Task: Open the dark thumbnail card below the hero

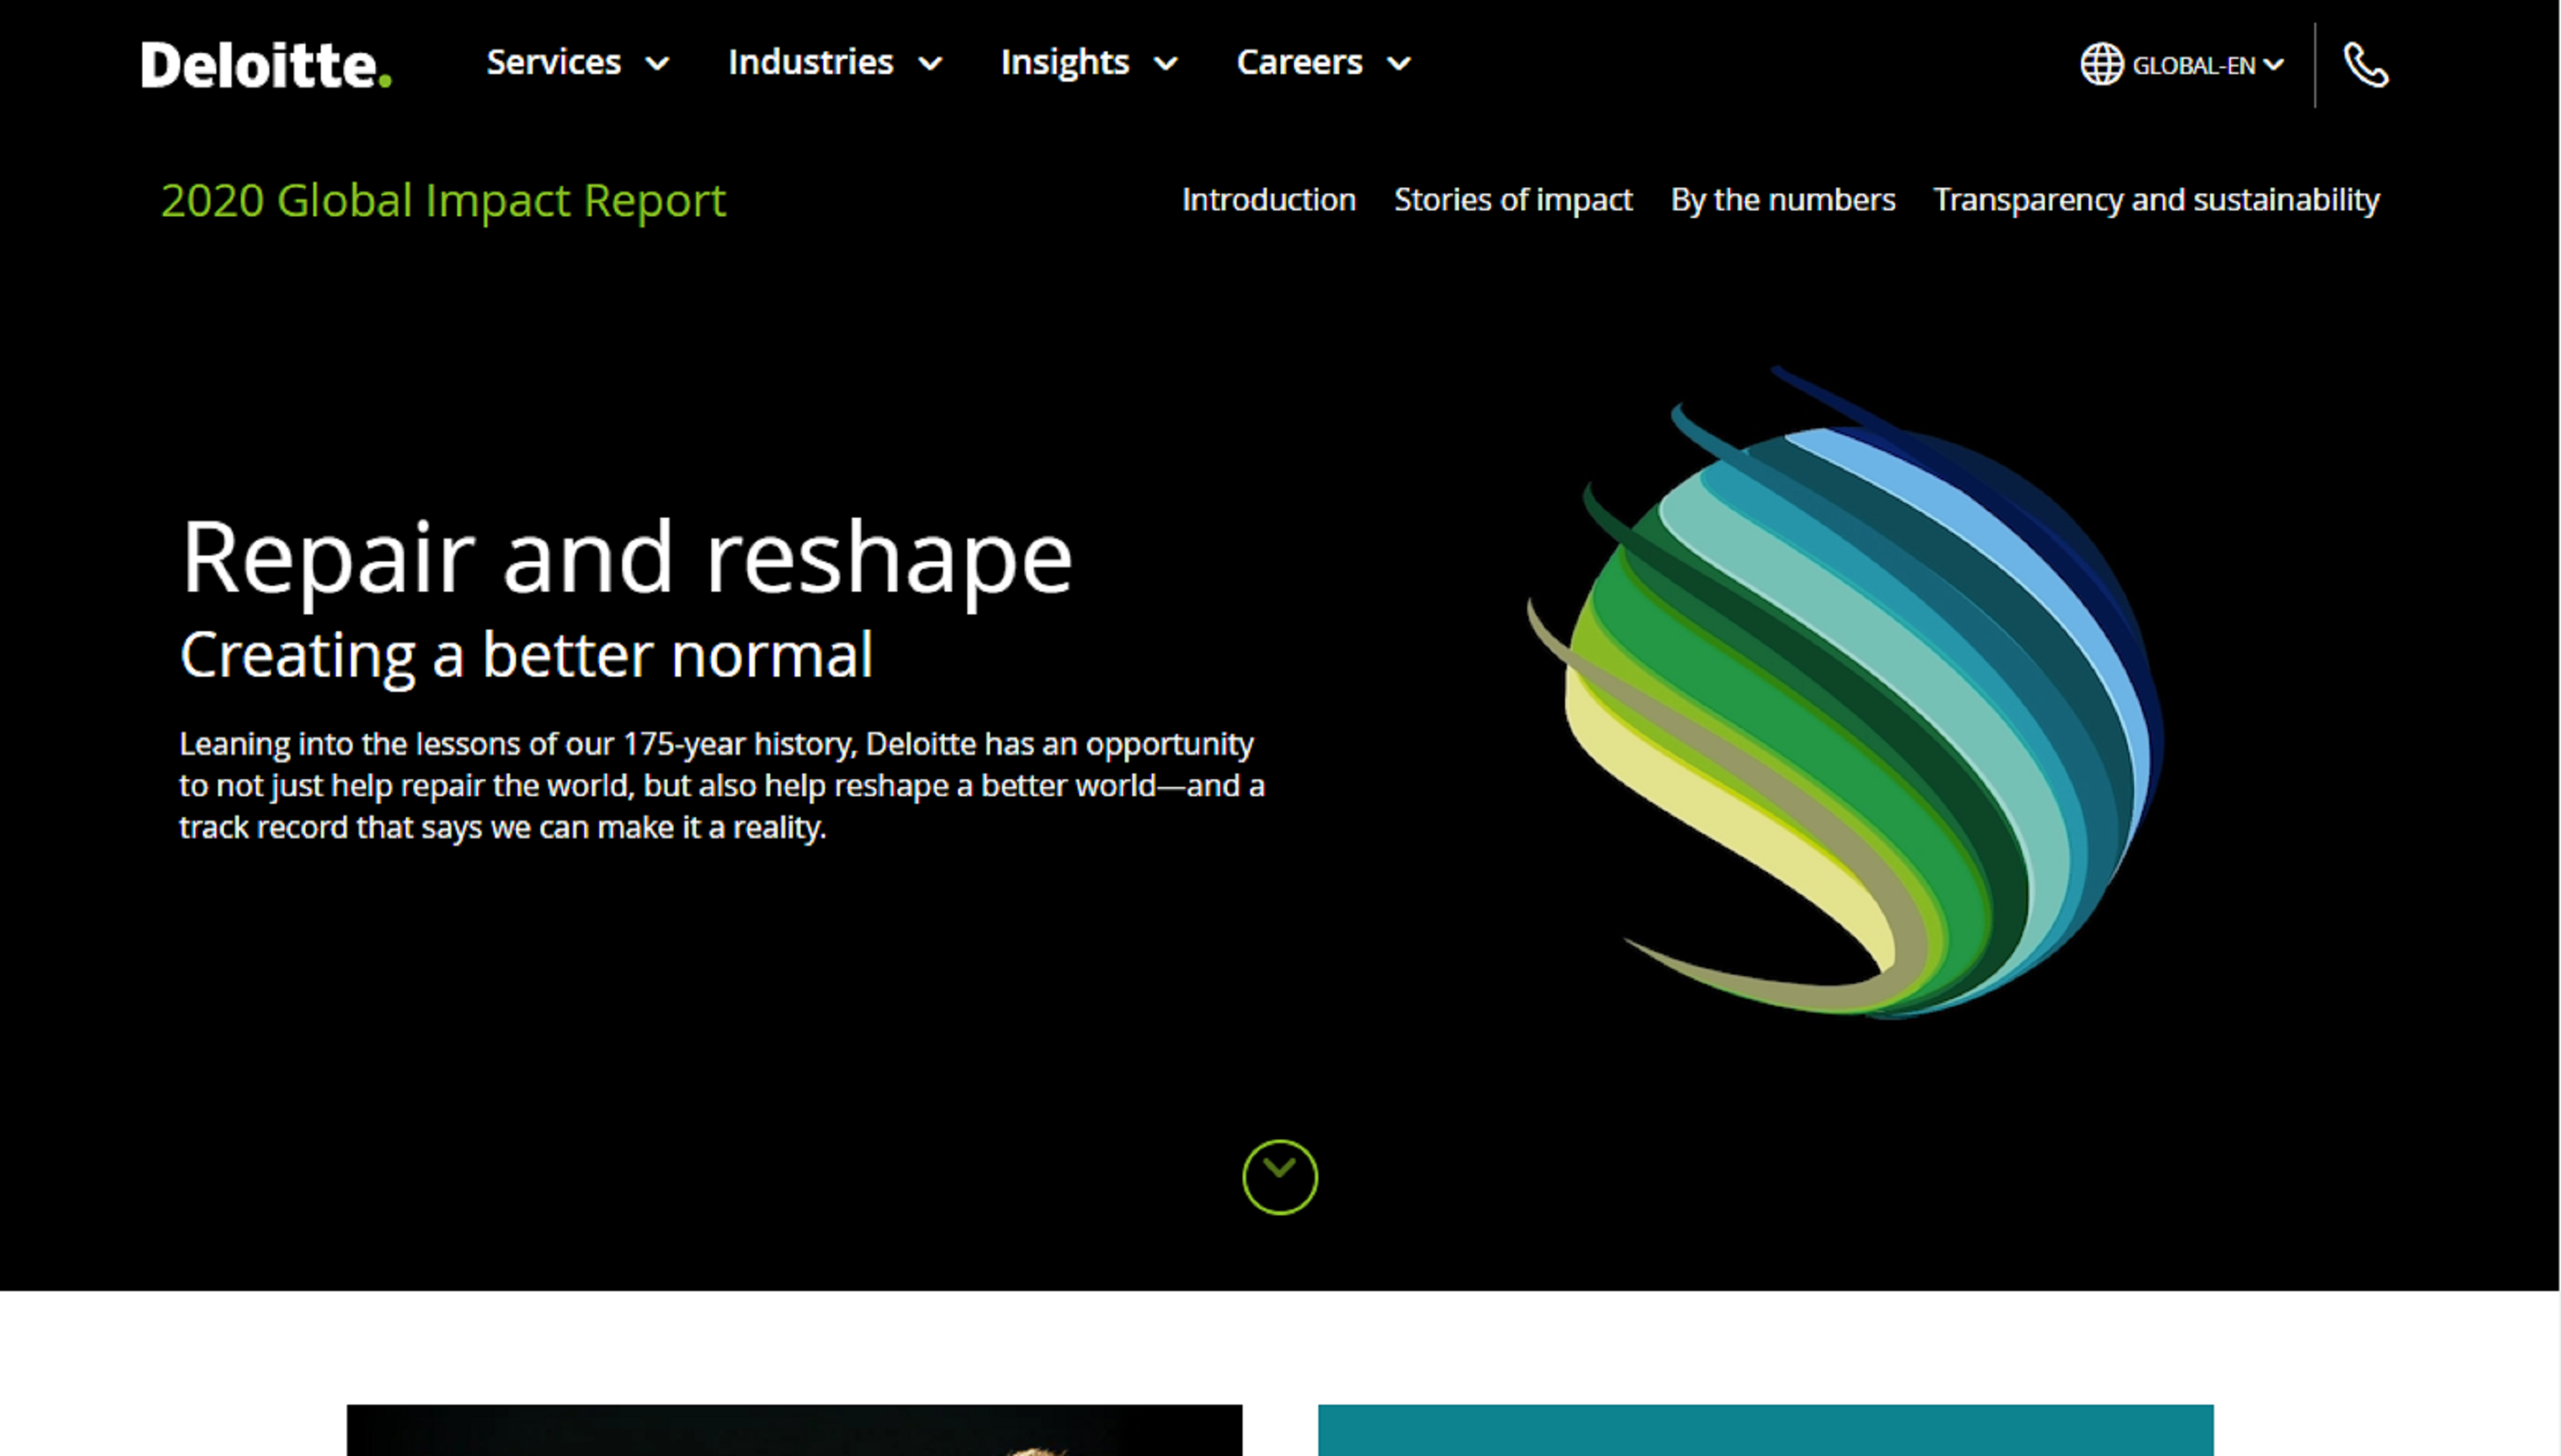Action: pos(794,1430)
